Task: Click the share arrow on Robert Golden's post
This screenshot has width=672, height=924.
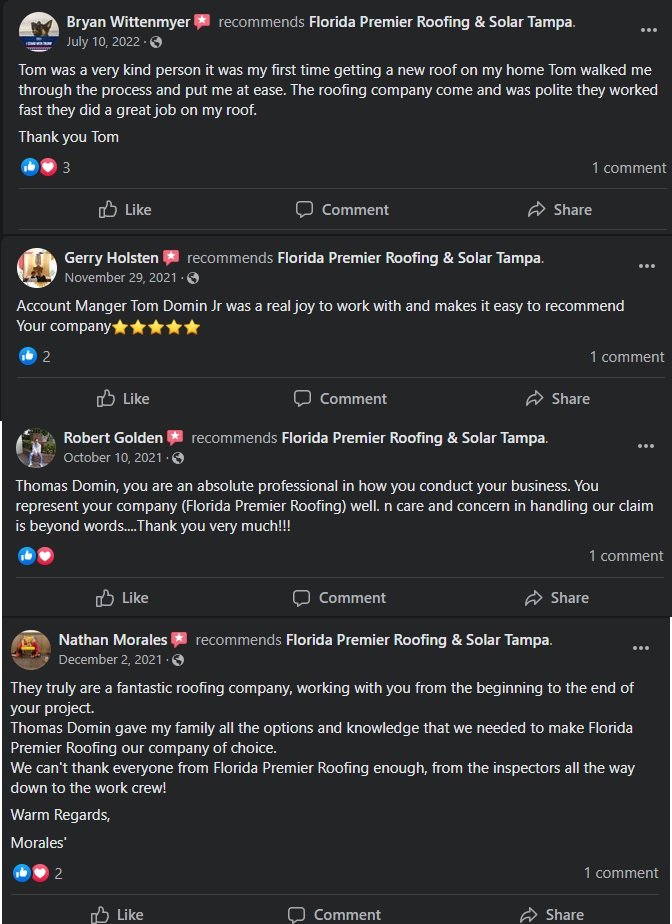Action: pos(535,598)
